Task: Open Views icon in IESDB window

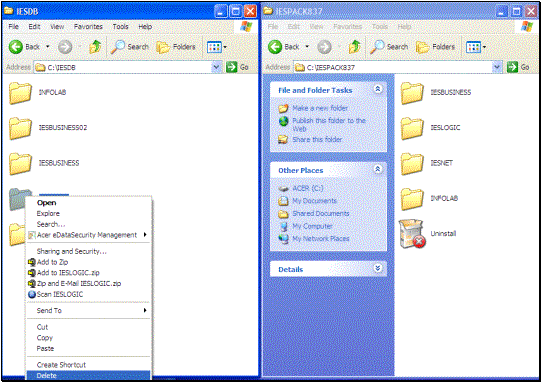Action: point(214,47)
